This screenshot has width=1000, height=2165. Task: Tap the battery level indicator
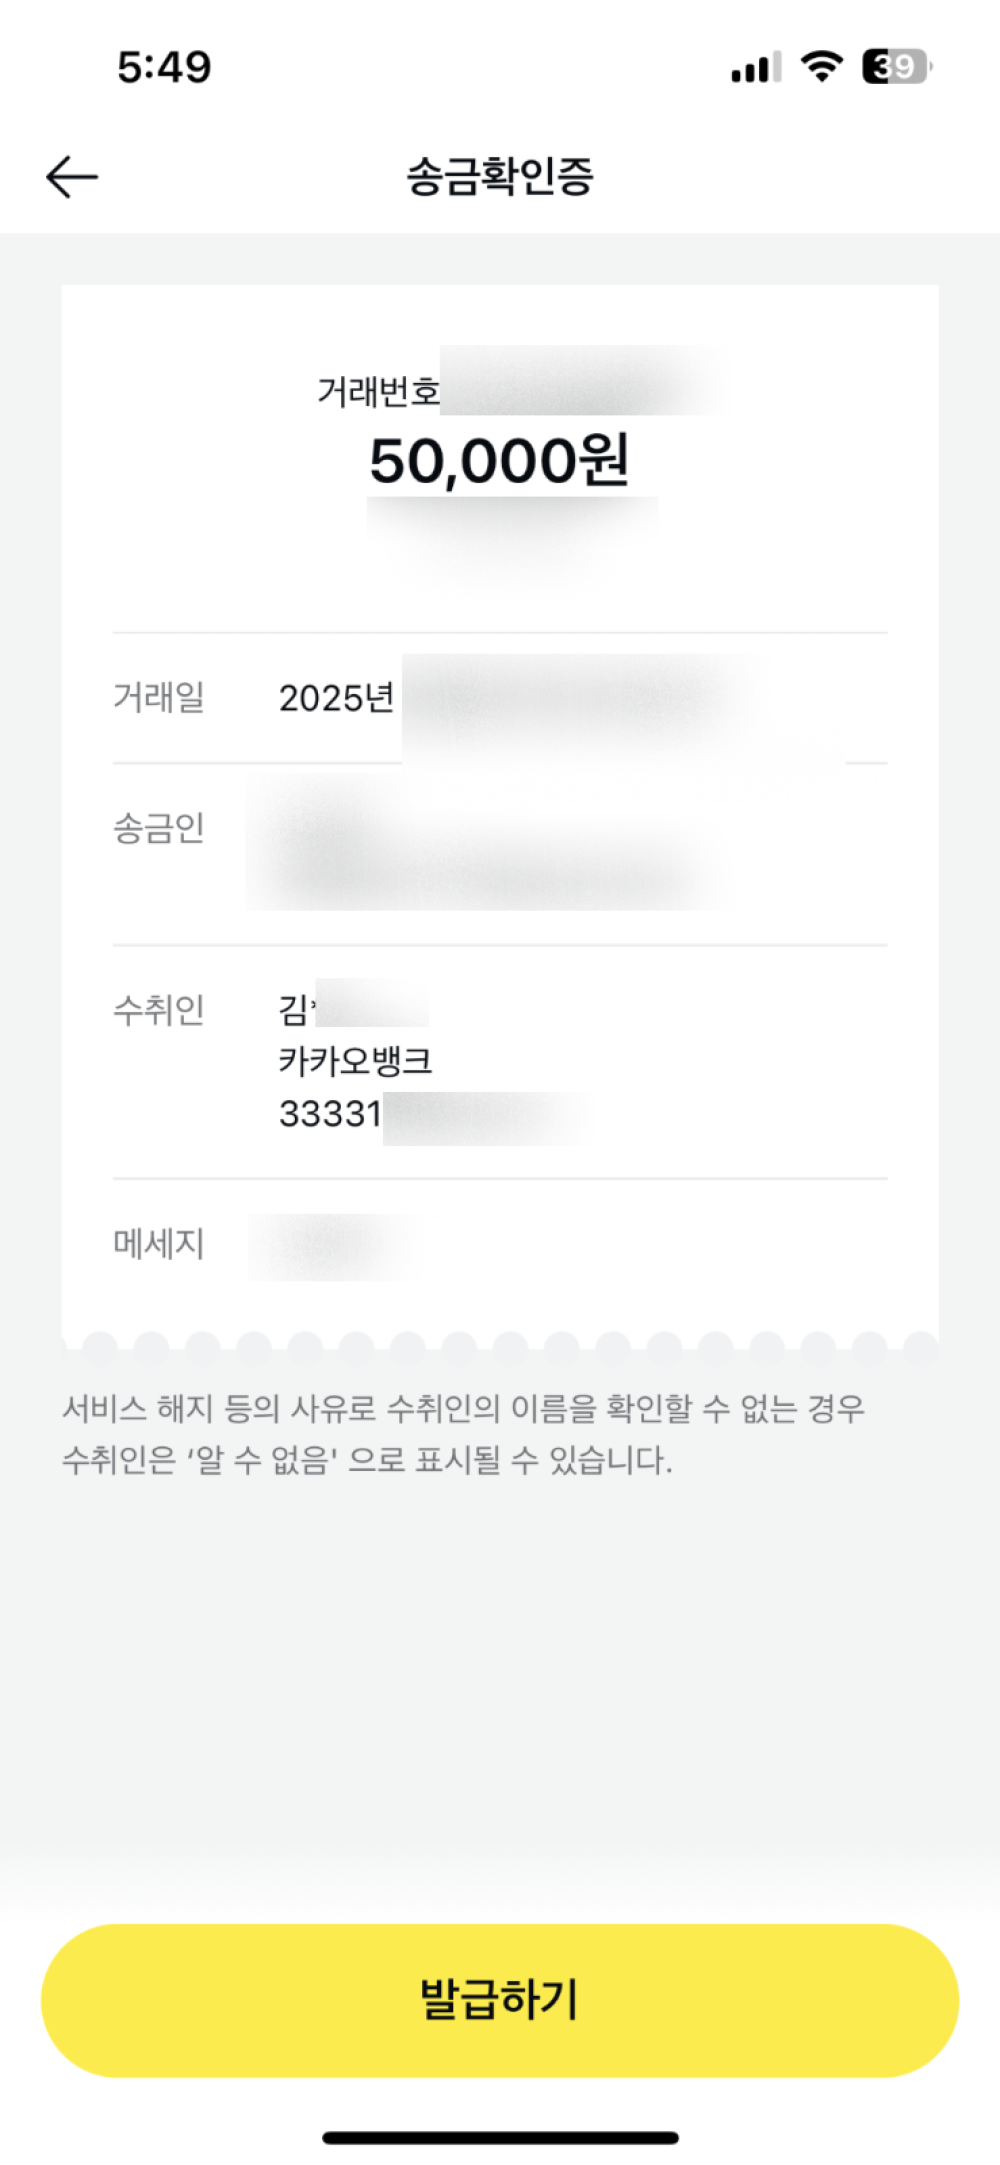click(896, 67)
